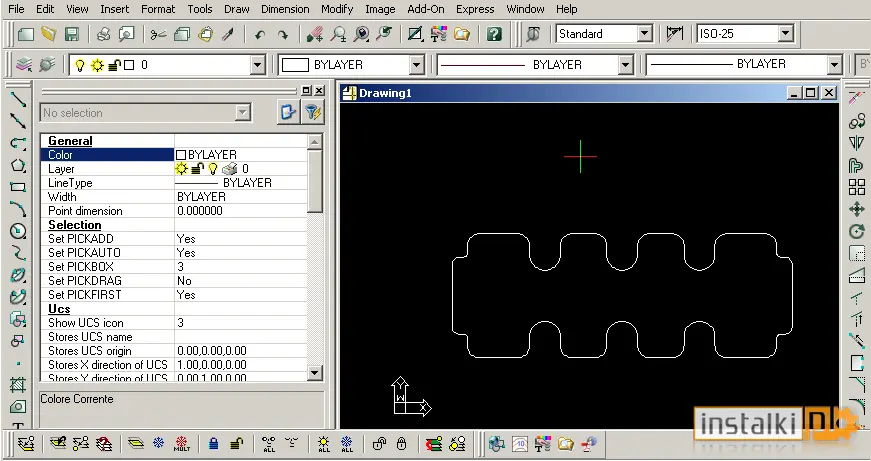Image resolution: width=871 pixels, height=461 pixels.
Task: Create a new drawing with the New icon
Action: [x=26, y=34]
